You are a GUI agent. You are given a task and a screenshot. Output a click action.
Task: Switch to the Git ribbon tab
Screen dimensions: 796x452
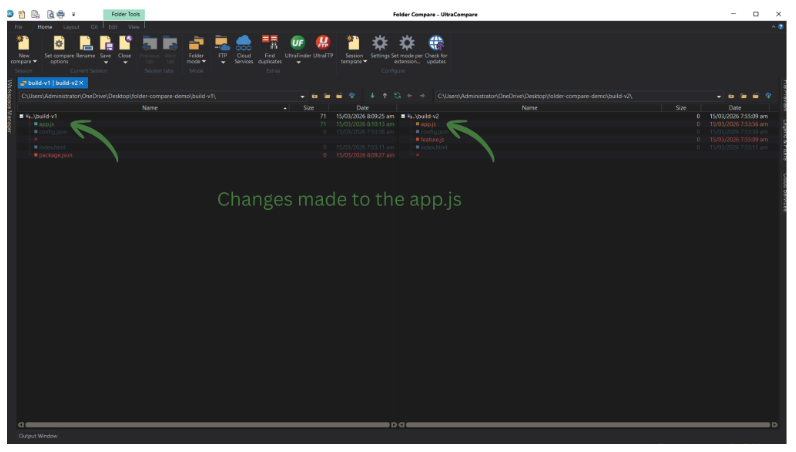point(94,27)
